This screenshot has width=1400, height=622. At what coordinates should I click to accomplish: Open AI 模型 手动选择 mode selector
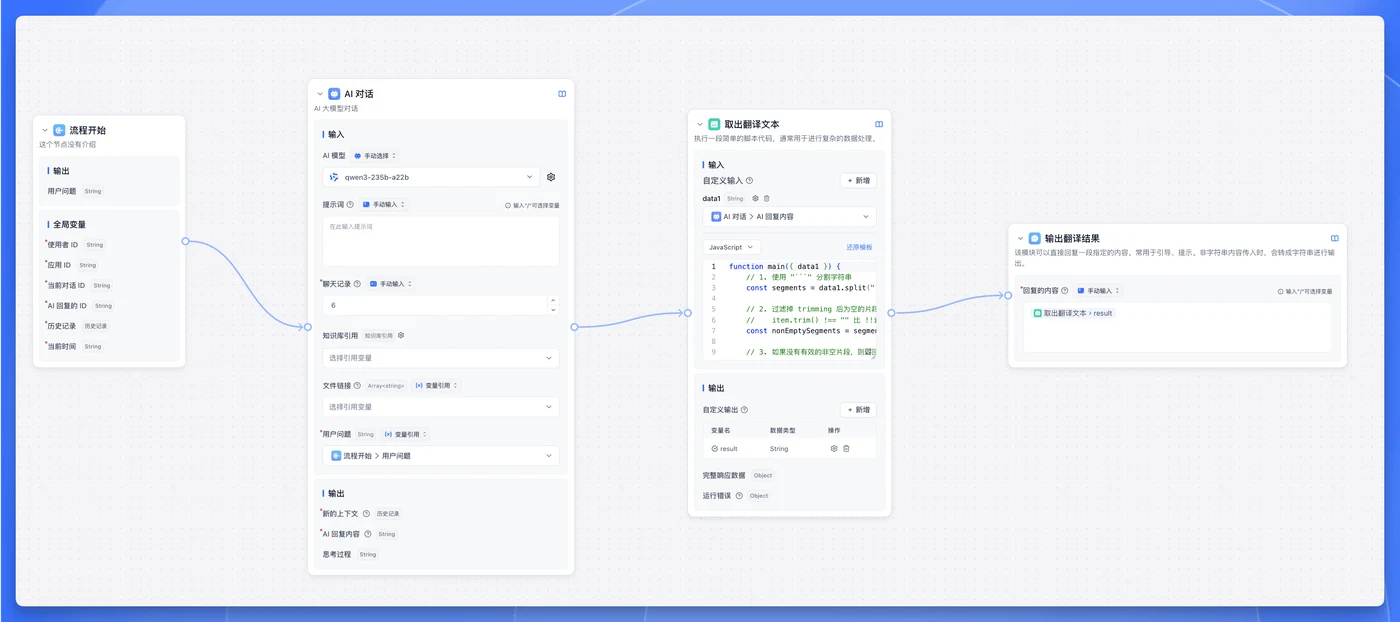(375, 156)
